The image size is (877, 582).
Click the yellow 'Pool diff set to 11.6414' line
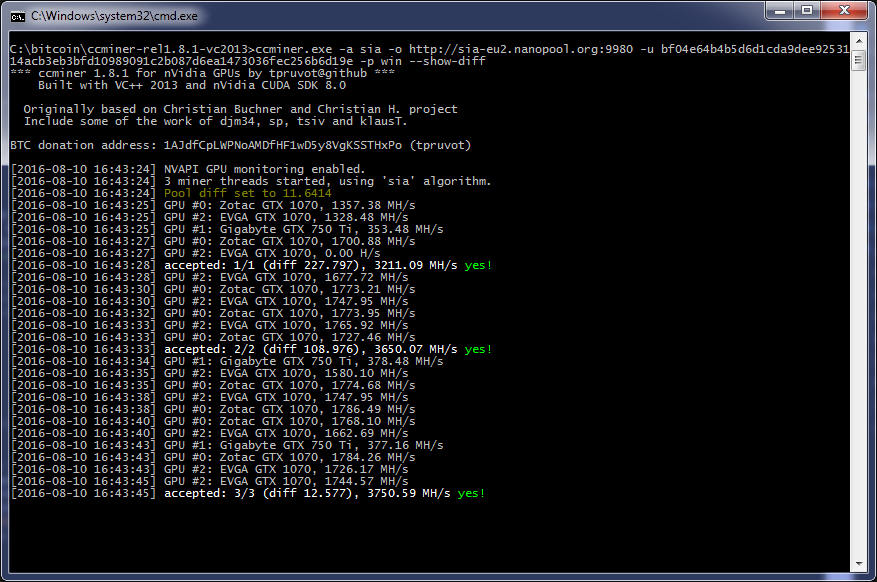pos(241,193)
